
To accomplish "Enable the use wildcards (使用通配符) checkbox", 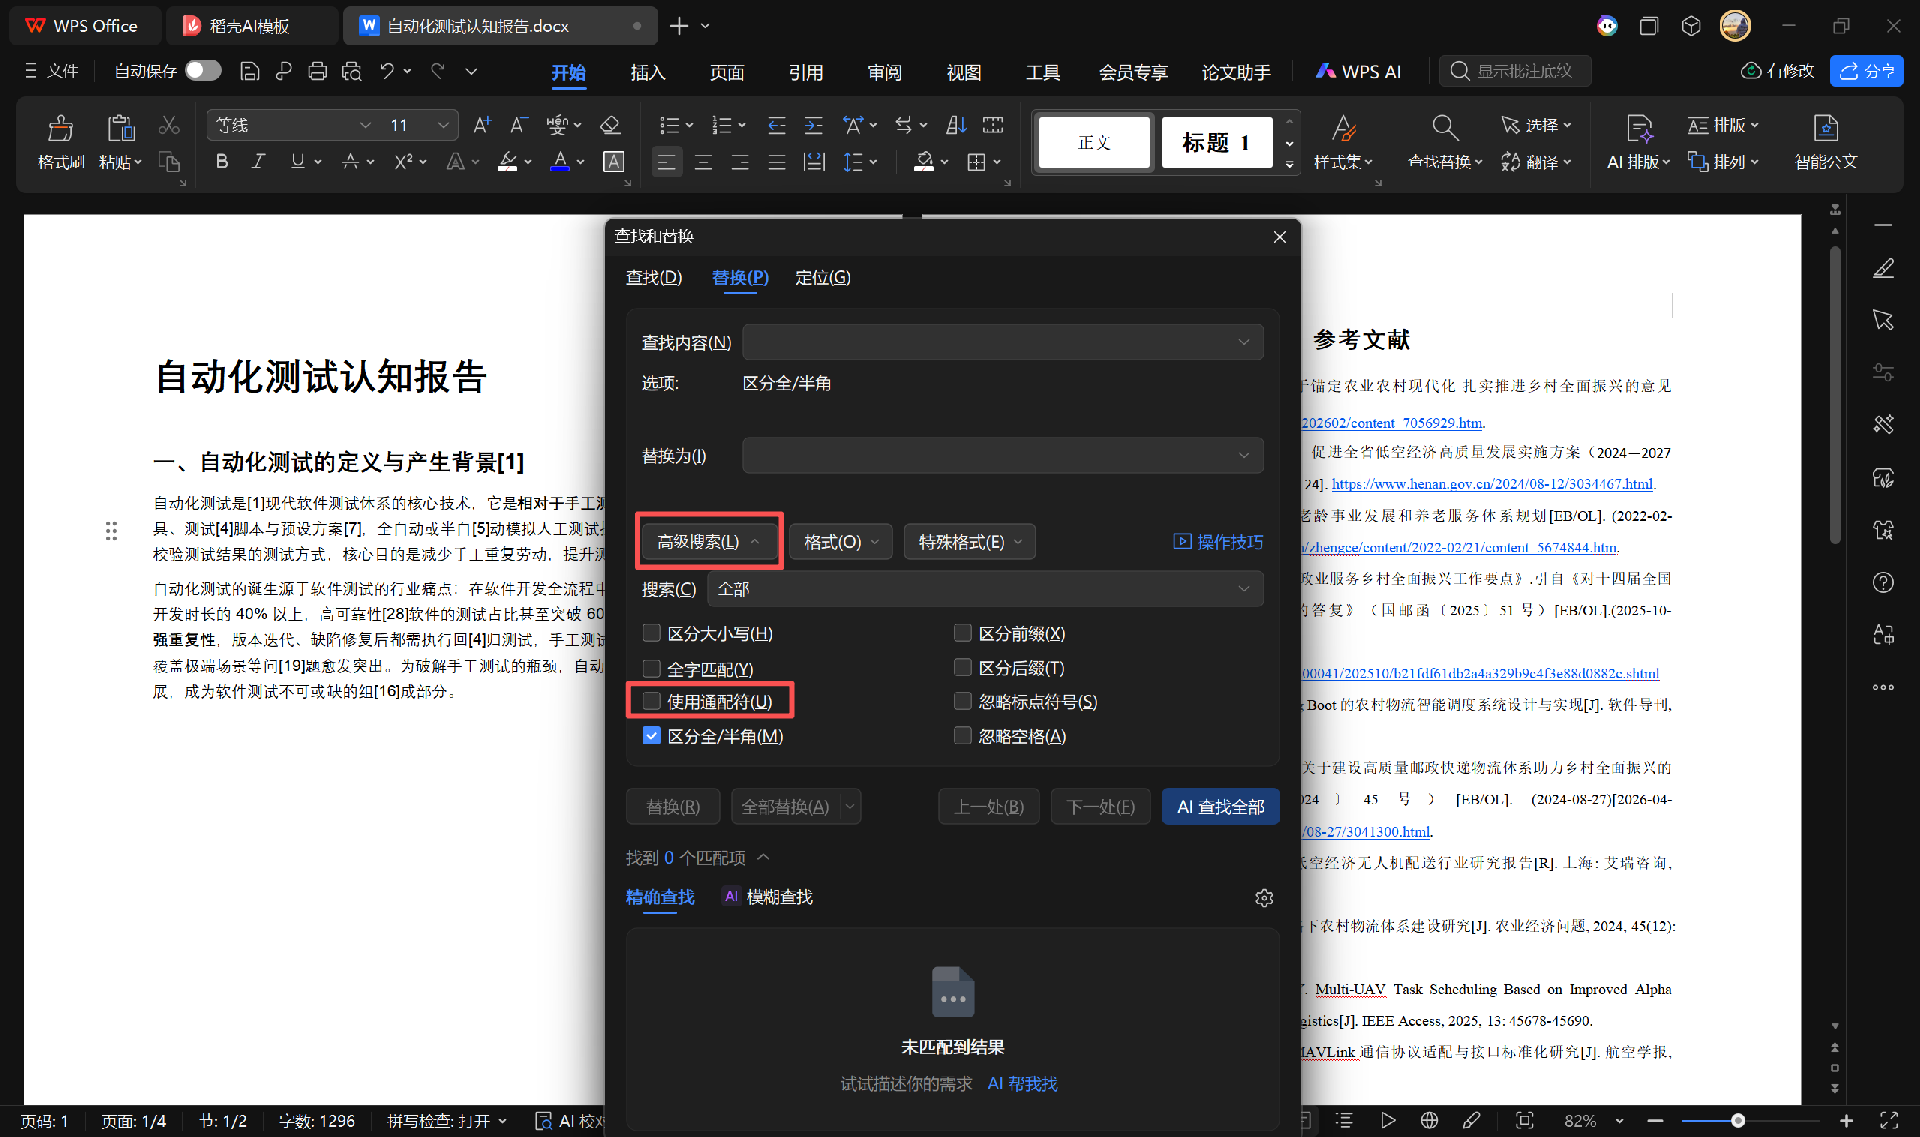I will (x=652, y=701).
